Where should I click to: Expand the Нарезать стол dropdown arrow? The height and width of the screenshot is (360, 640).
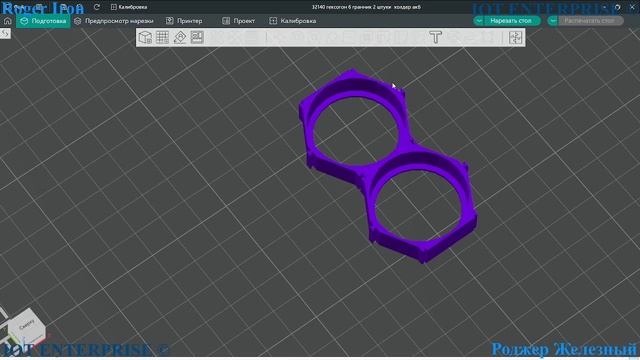click(x=479, y=20)
